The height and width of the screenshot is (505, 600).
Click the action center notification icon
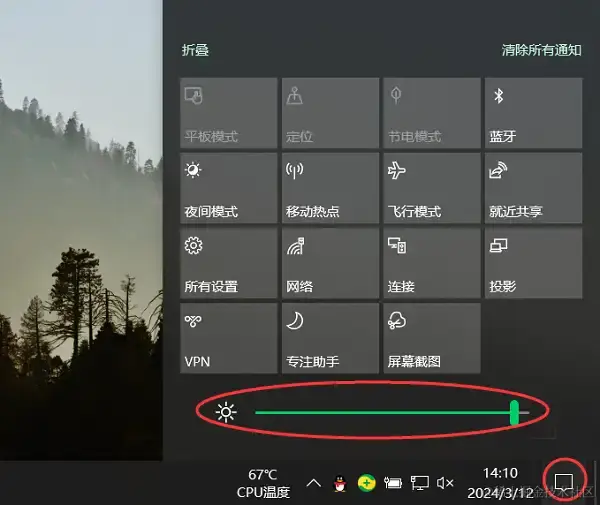[x=564, y=482]
